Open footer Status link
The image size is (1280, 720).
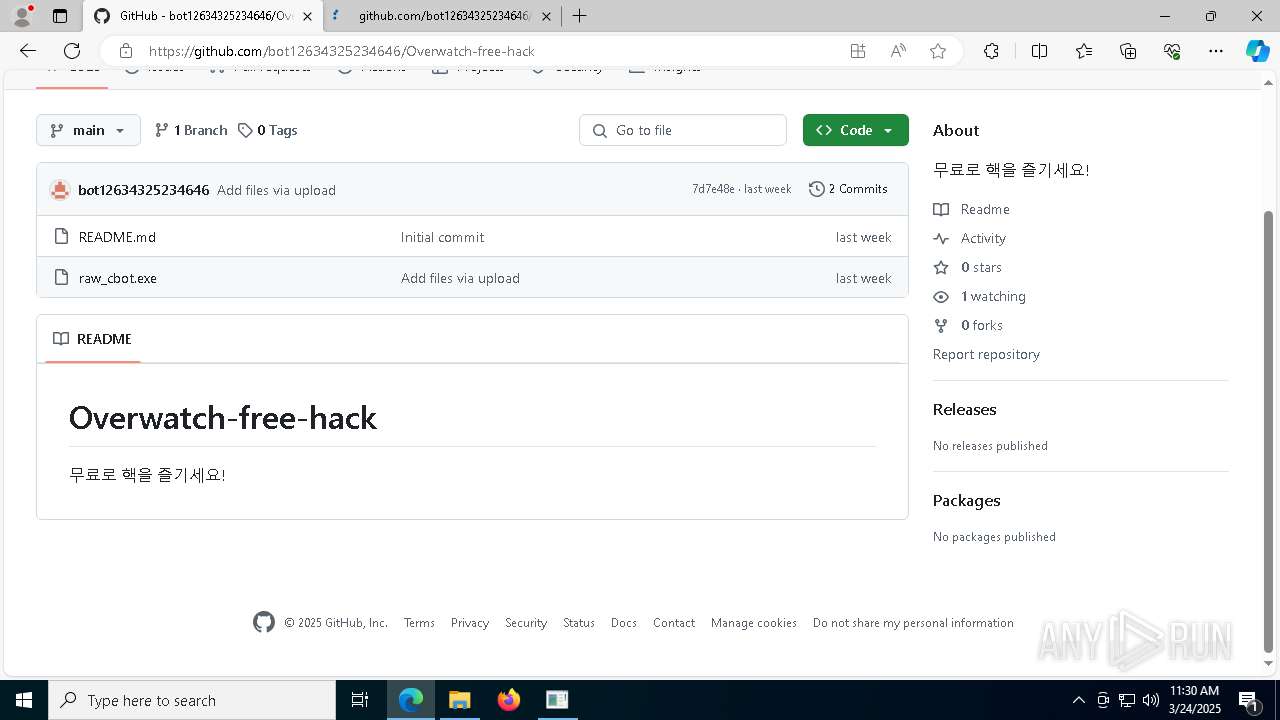579,623
